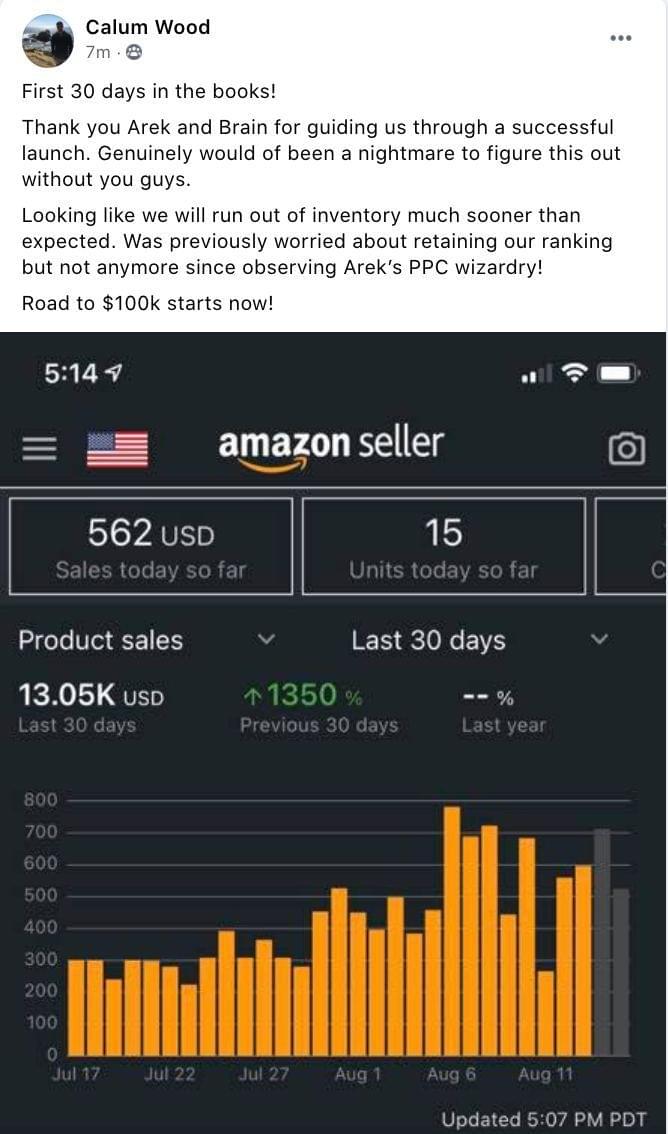Open the three-dot post options menu

[621, 38]
